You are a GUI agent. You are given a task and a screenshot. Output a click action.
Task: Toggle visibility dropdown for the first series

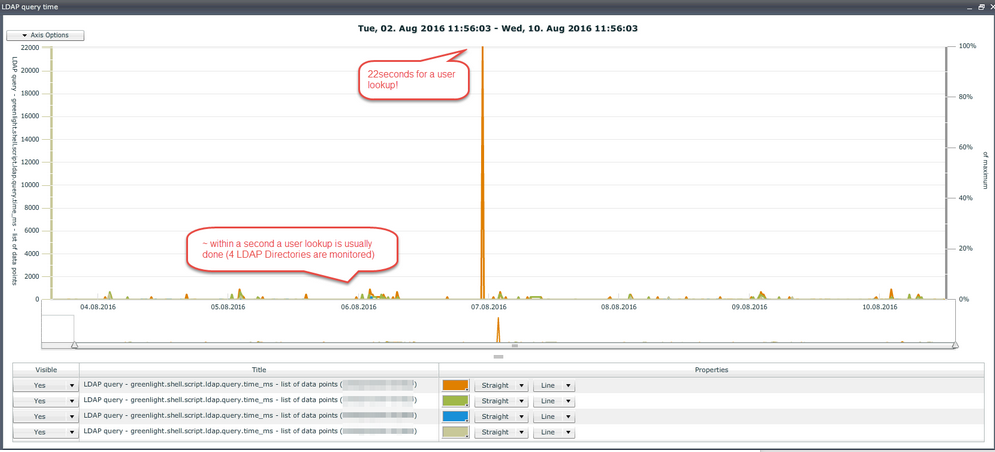click(x=45, y=385)
